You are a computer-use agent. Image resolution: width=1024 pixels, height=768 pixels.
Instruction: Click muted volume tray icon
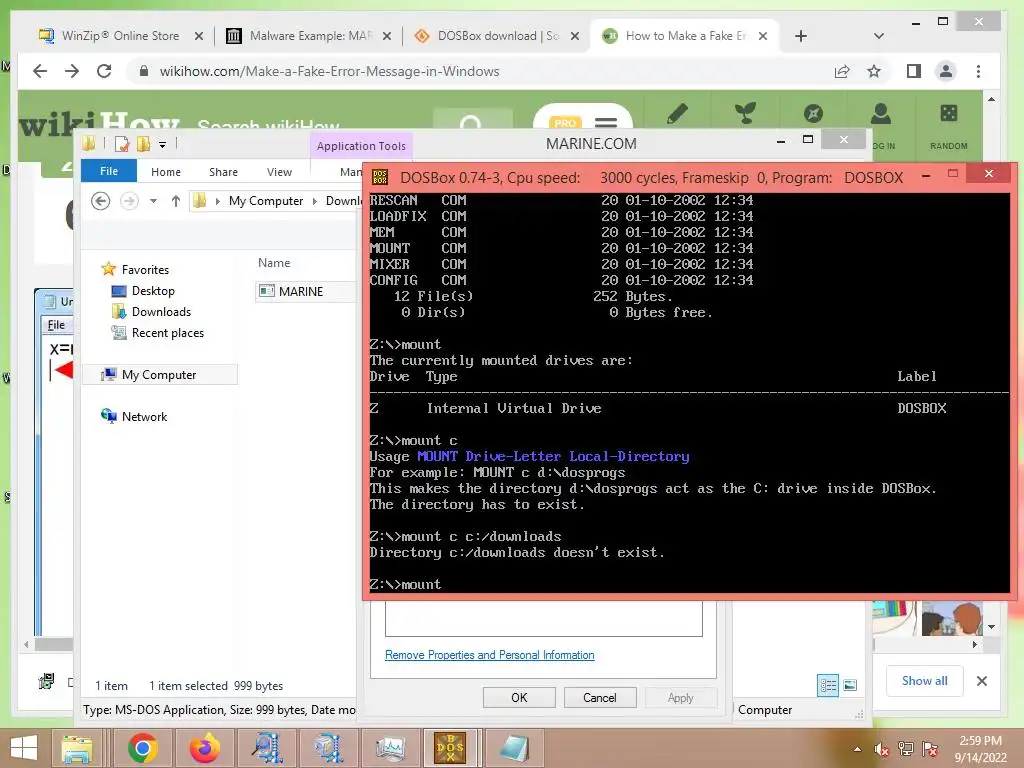[881, 749]
